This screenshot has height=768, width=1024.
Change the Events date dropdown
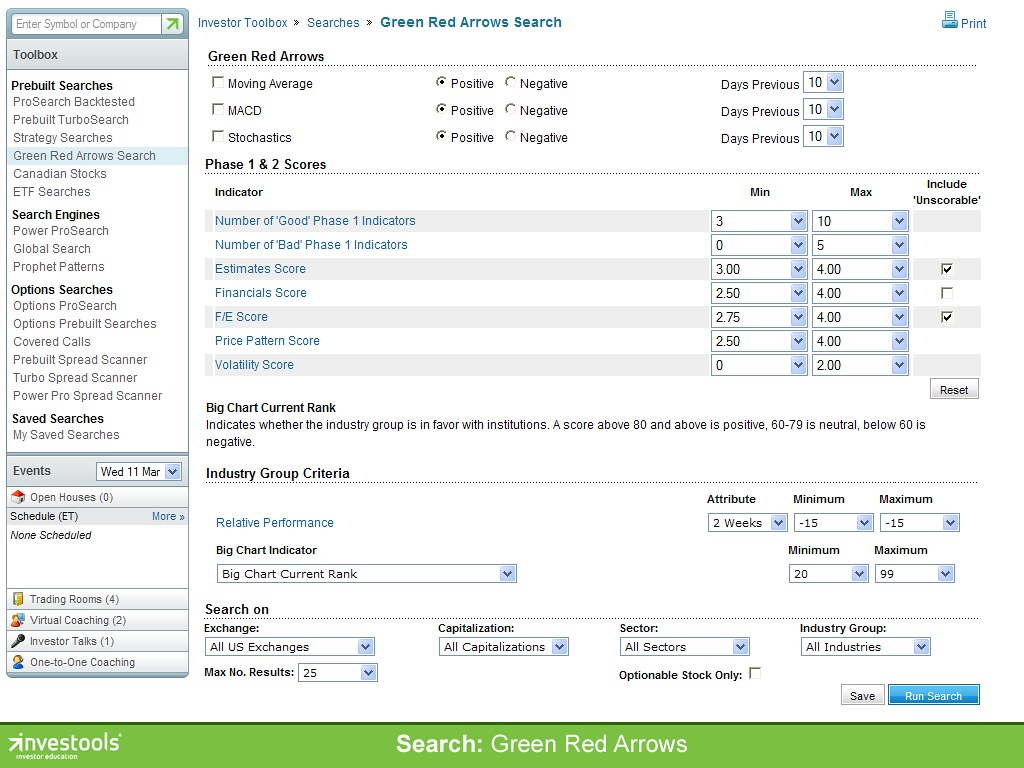point(138,470)
